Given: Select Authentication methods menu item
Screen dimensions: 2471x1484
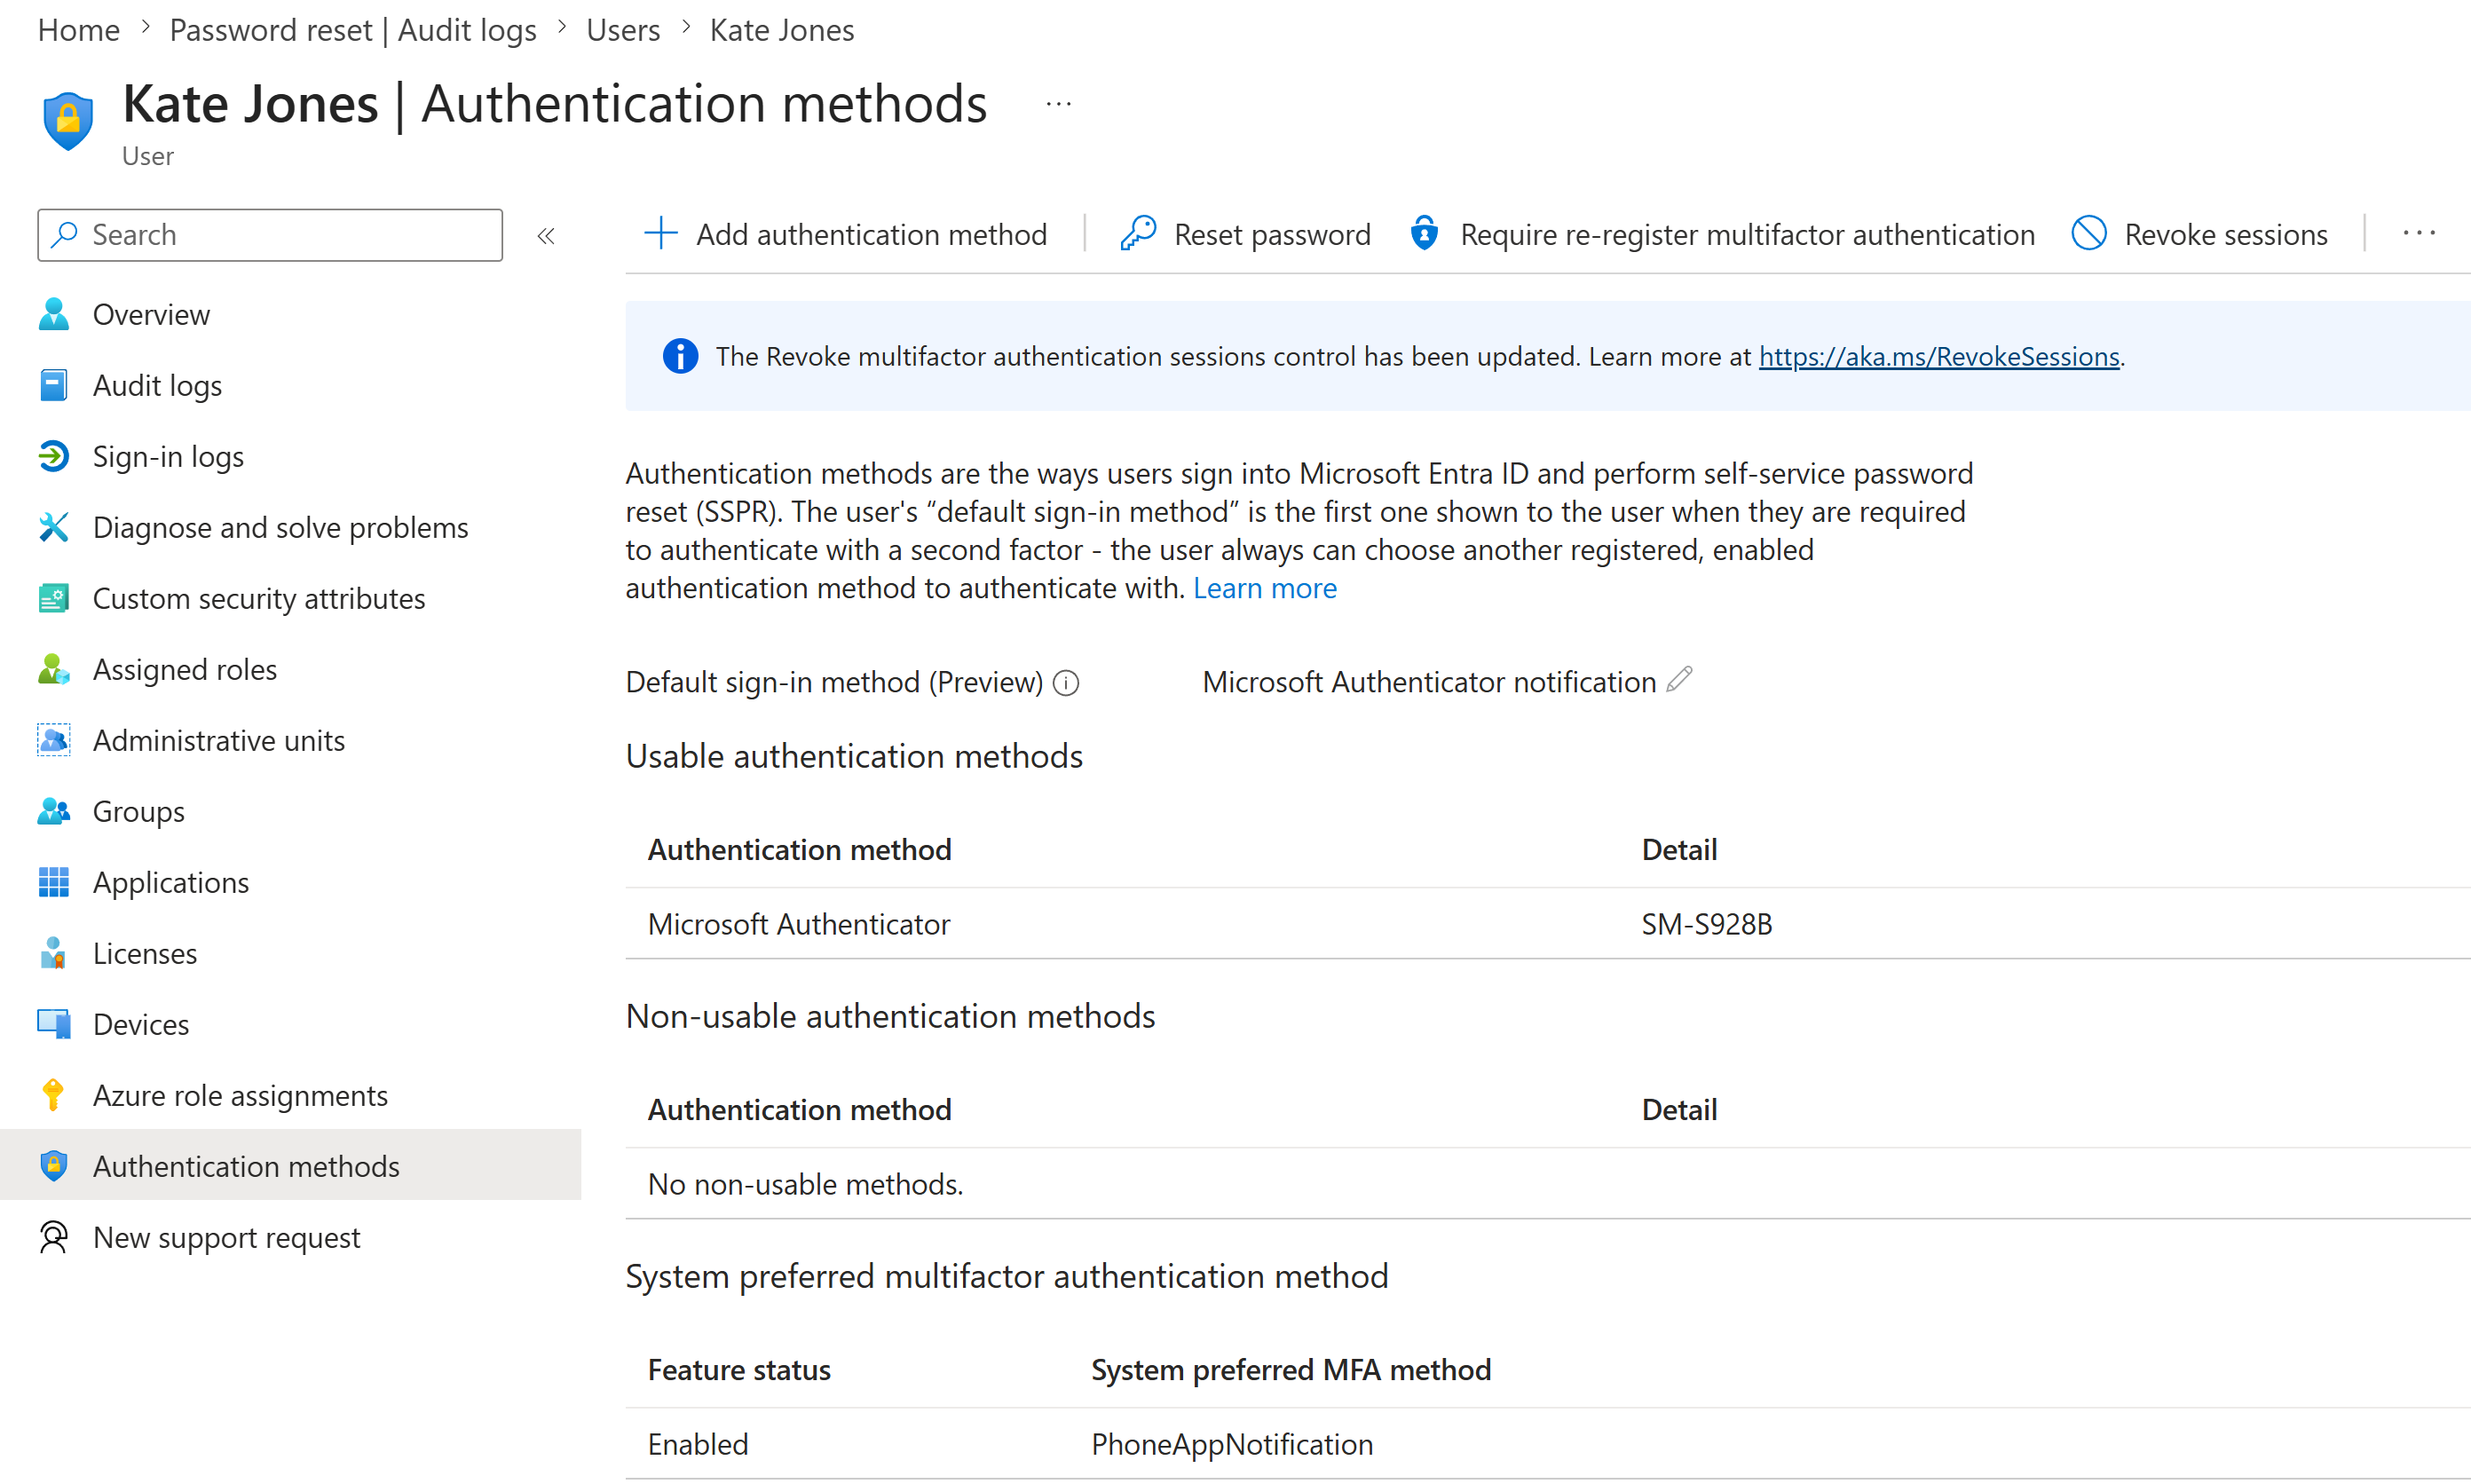Looking at the screenshot, I should coord(290,1166).
